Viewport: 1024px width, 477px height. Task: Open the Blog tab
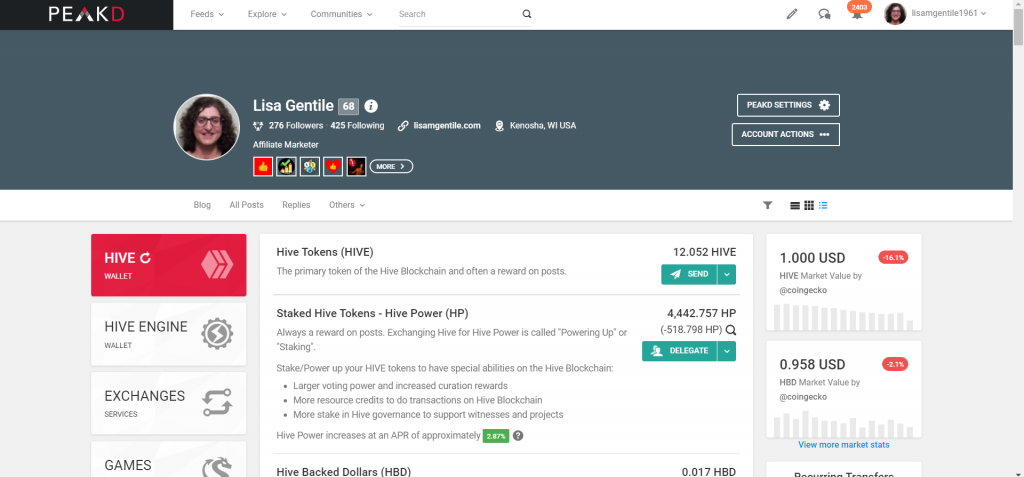click(202, 205)
